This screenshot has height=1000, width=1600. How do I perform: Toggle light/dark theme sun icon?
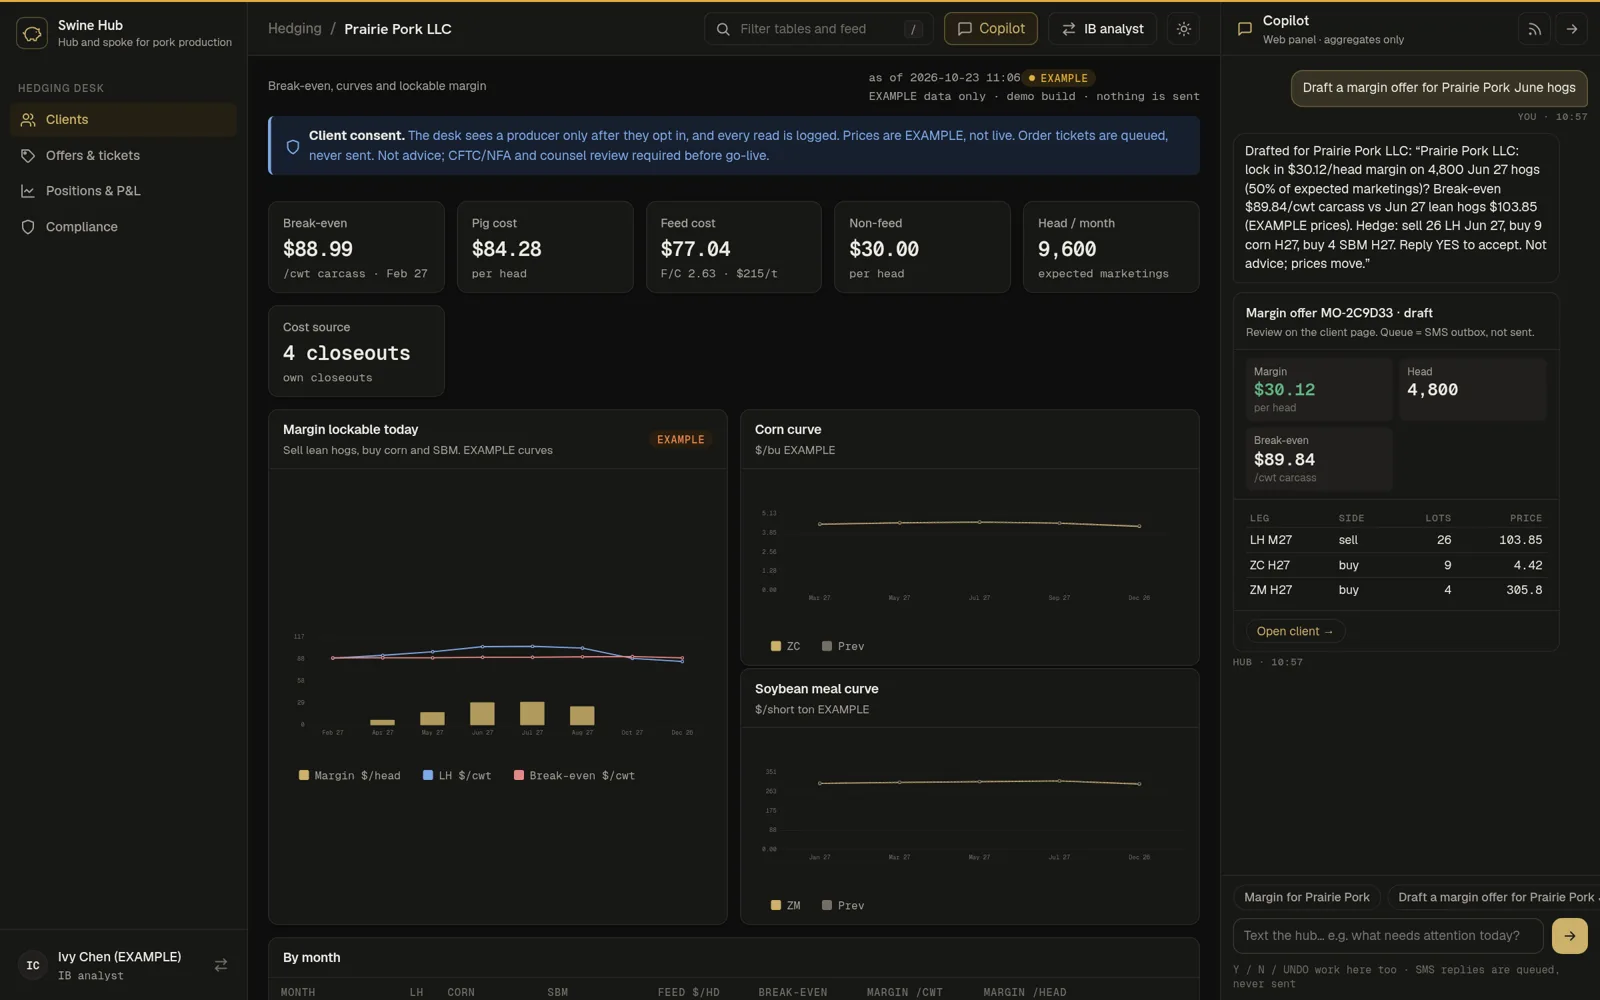pyautogui.click(x=1184, y=29)
